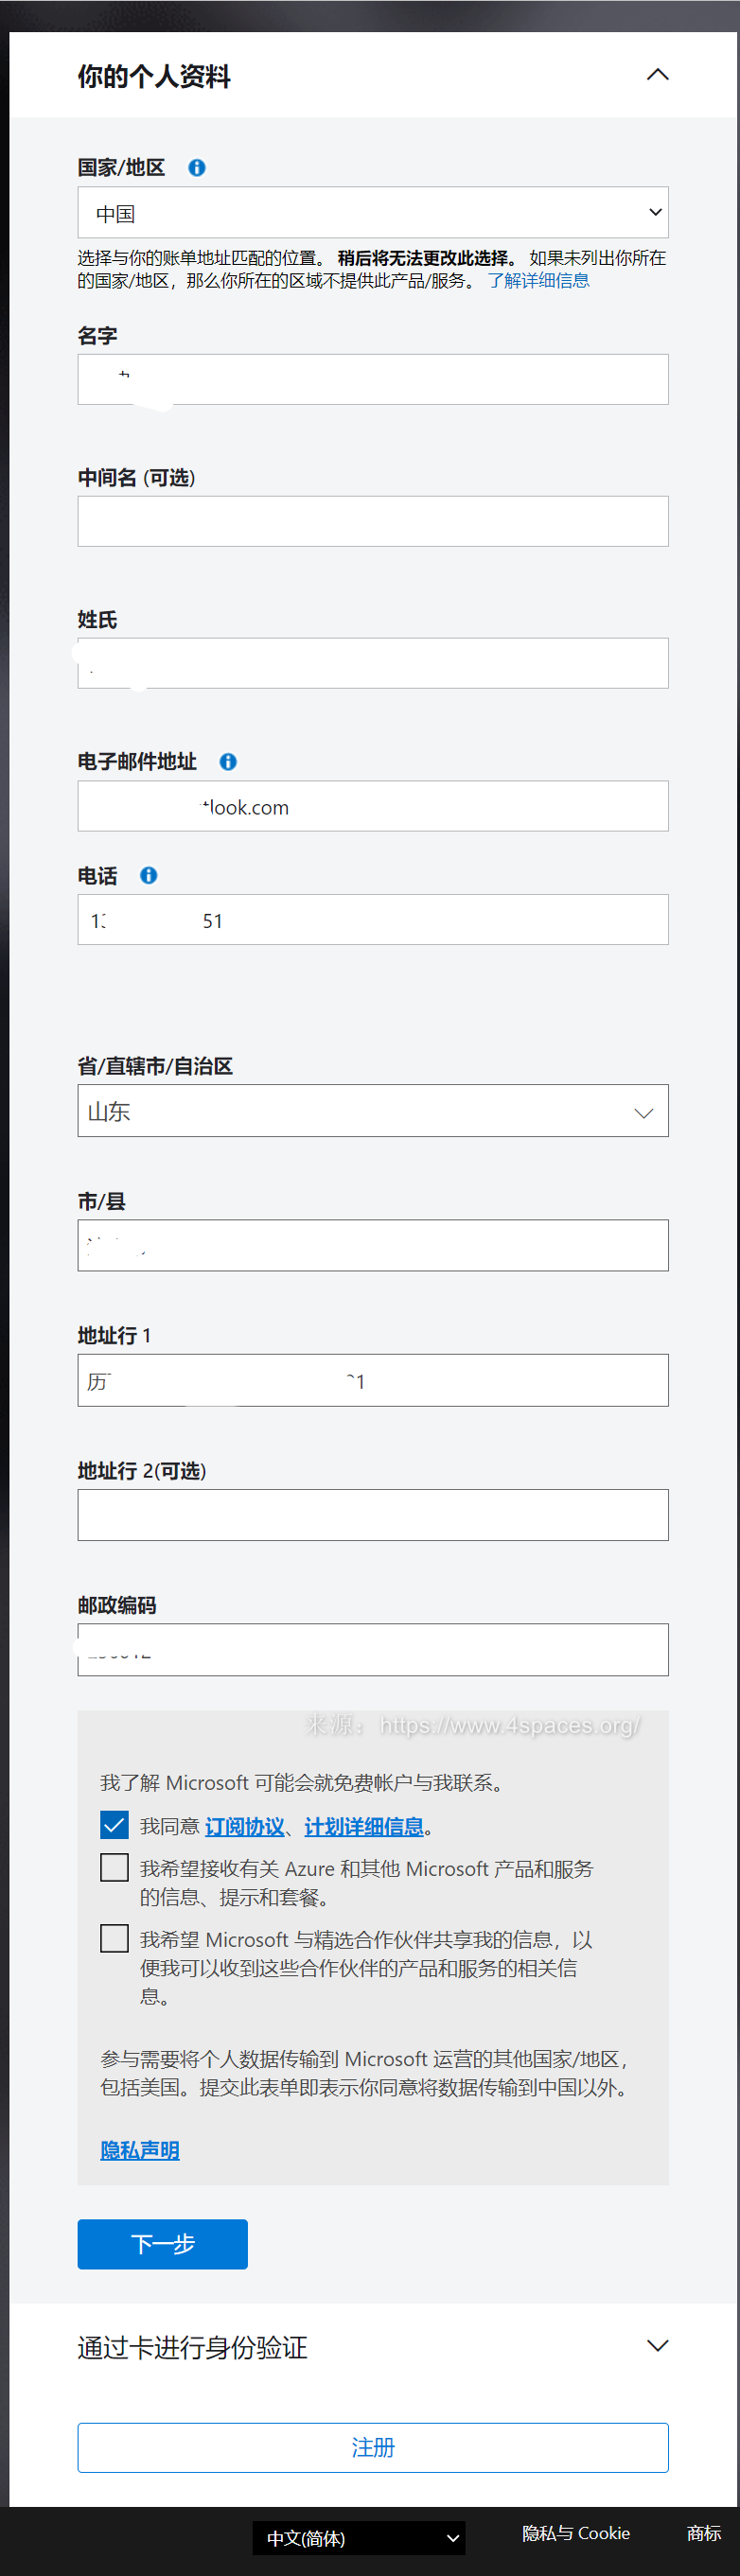This screenshot has width=740, height=2576.
Task: Check the Azure 产品和服务 offers checkbox
Action: [x=115, y=1868]
